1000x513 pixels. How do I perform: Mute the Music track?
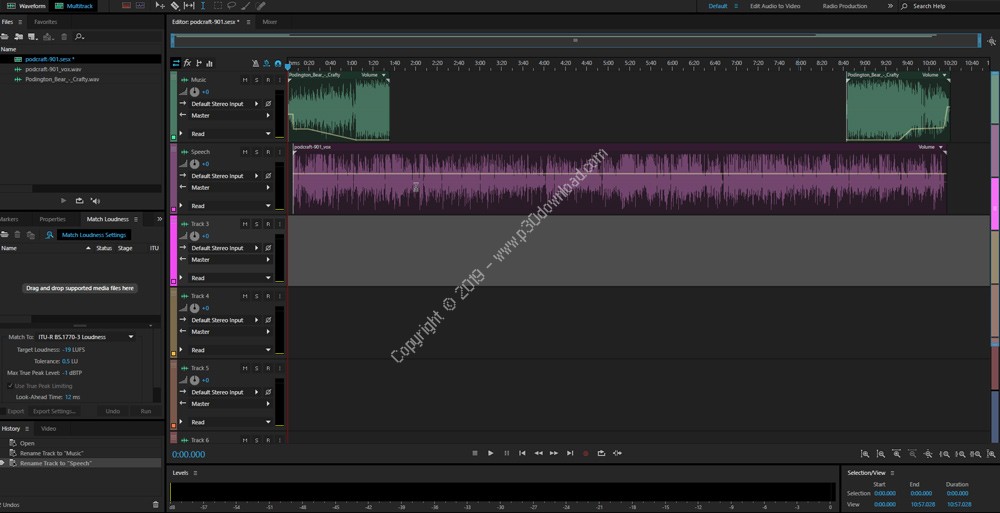pos(244,80)
